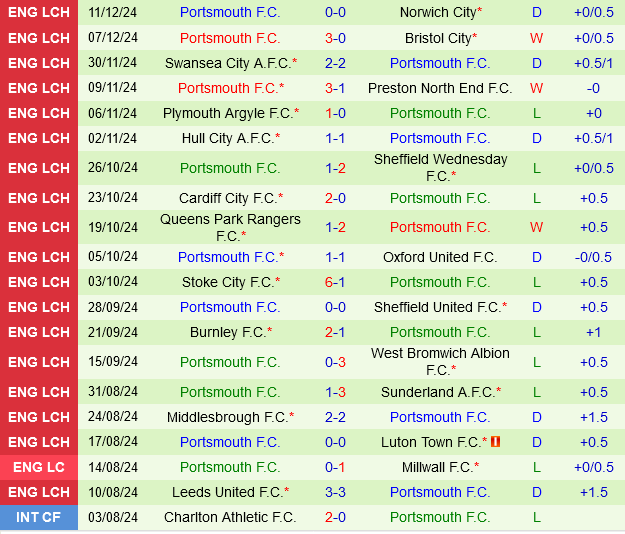Click the ENG LC competition label

click(x=39, y=467)
